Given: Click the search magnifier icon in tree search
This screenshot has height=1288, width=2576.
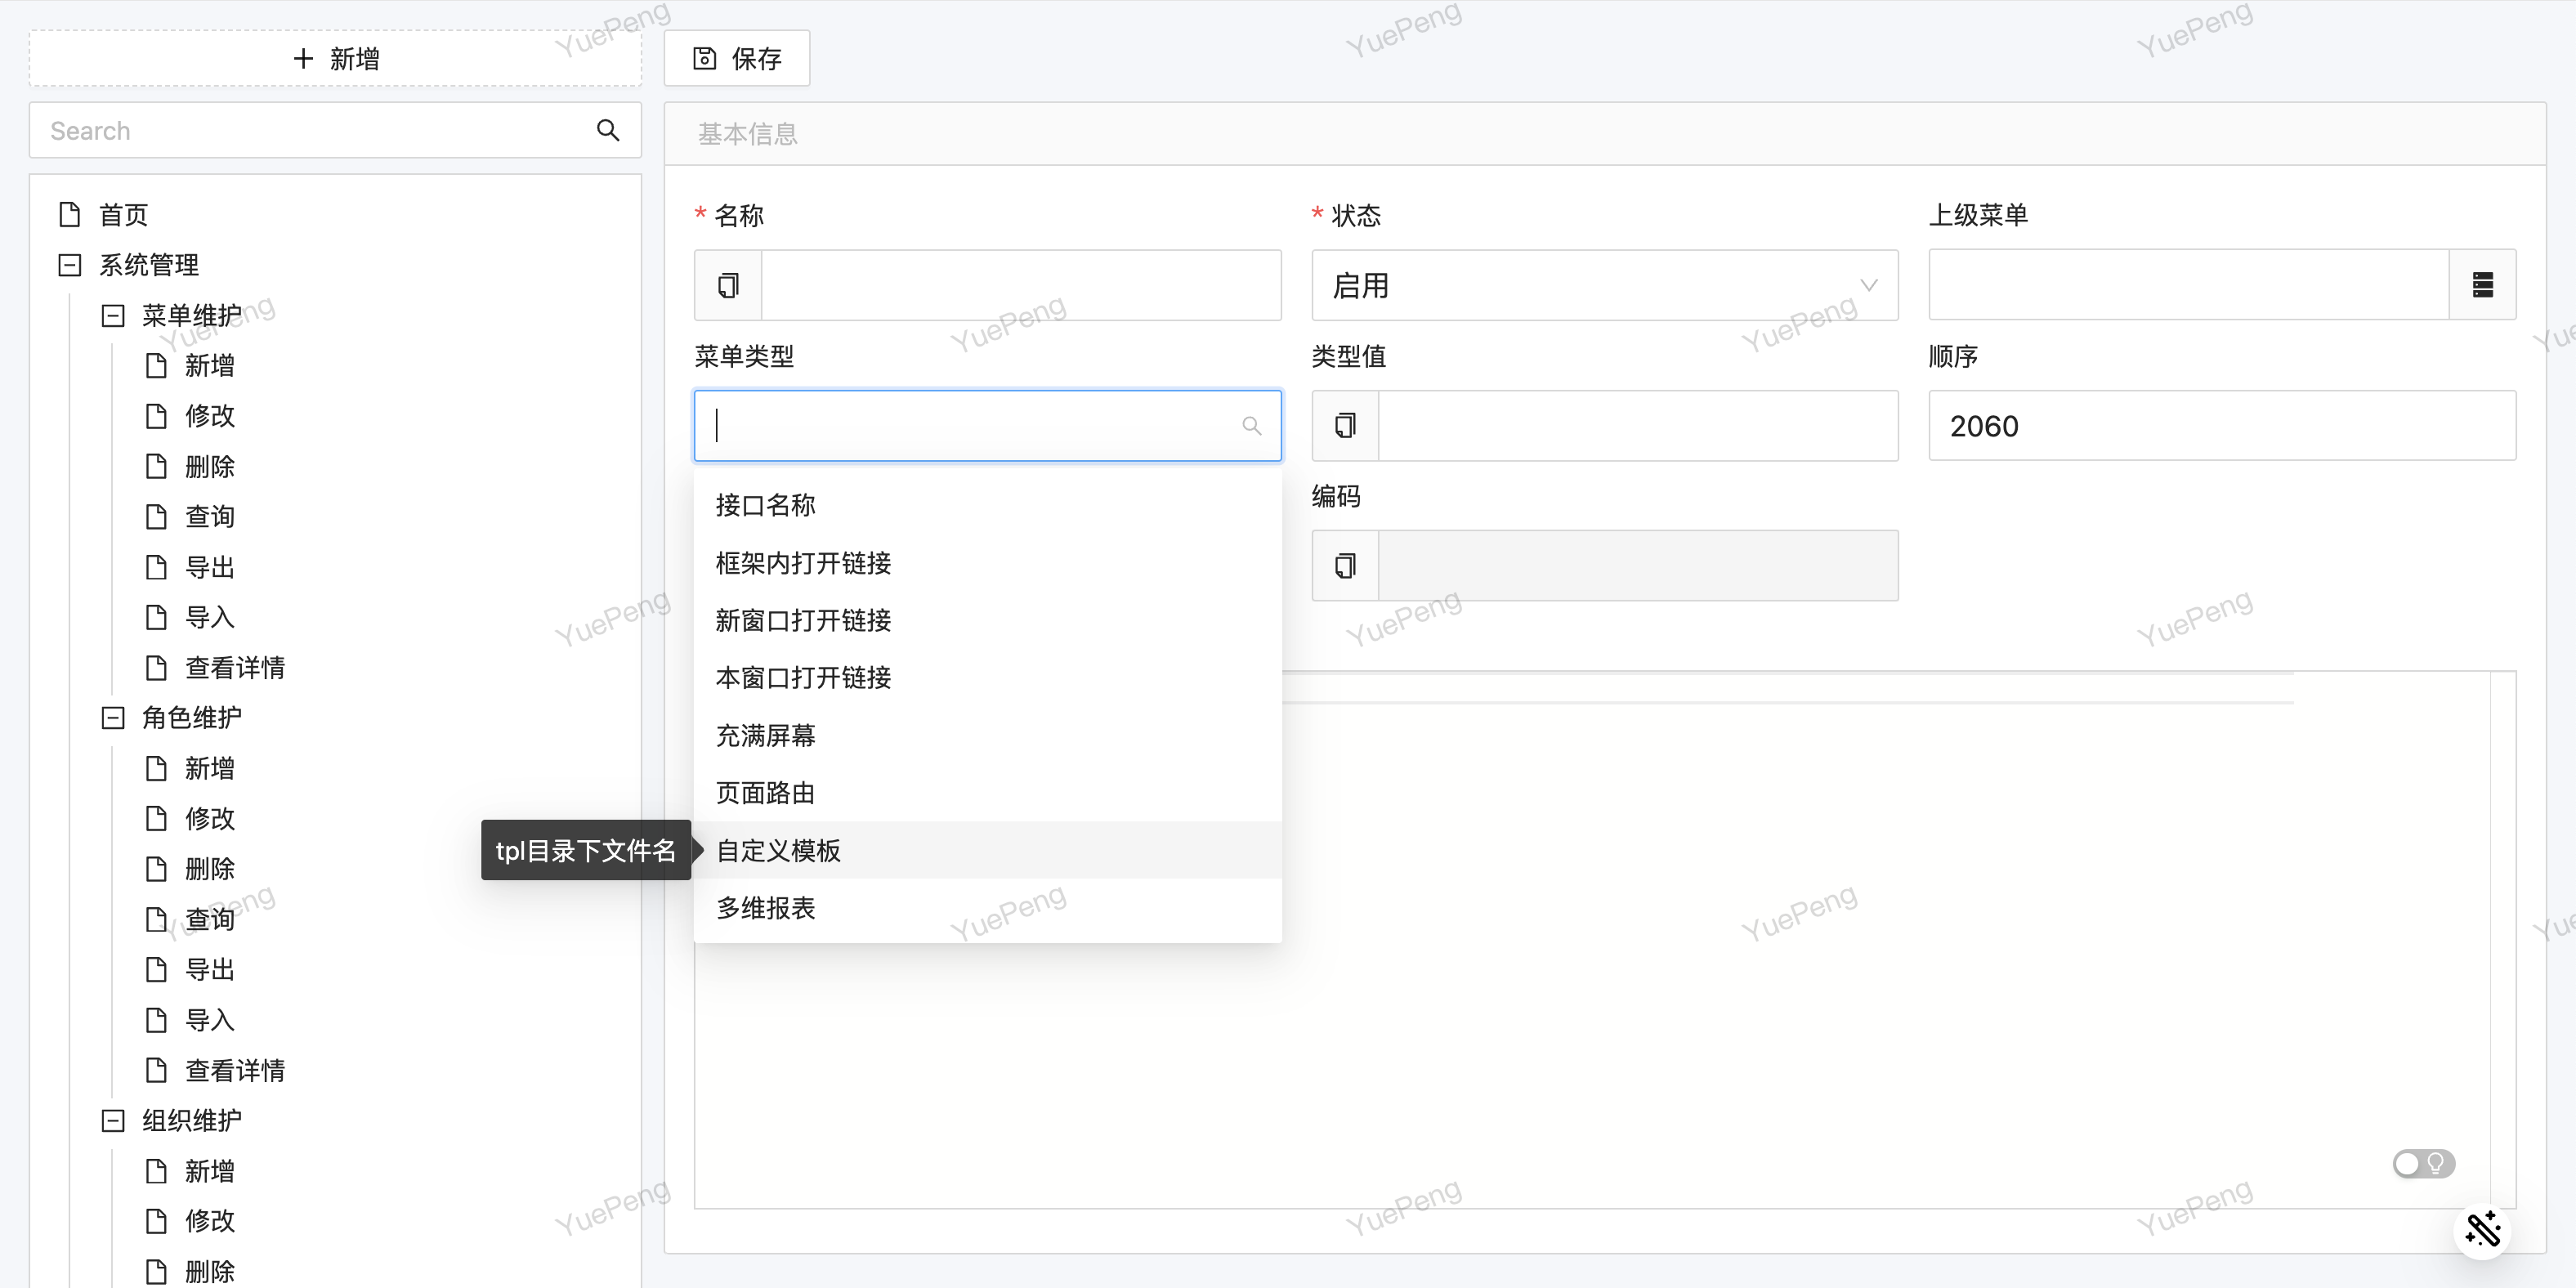Looking at the screenshot, I should 607,130.
